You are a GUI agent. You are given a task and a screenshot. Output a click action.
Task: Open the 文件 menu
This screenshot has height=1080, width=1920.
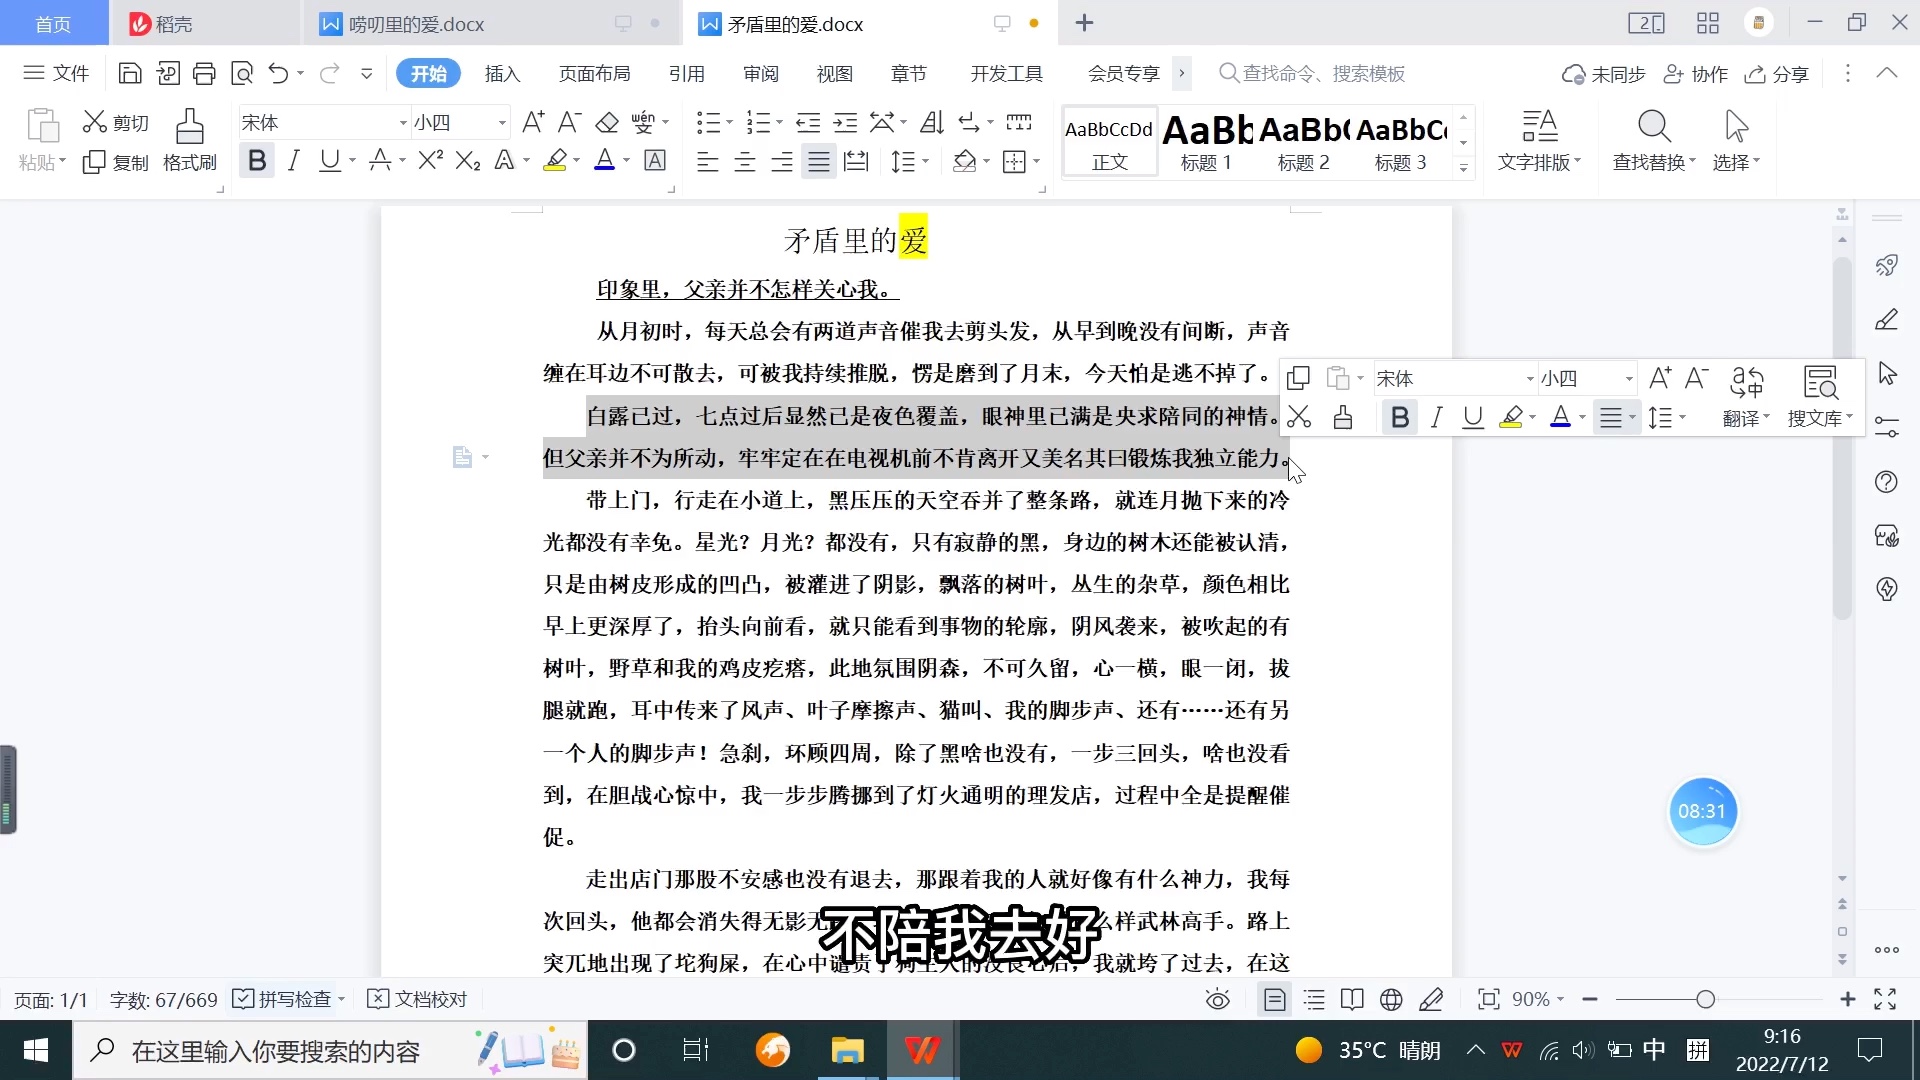click(57, 73)
